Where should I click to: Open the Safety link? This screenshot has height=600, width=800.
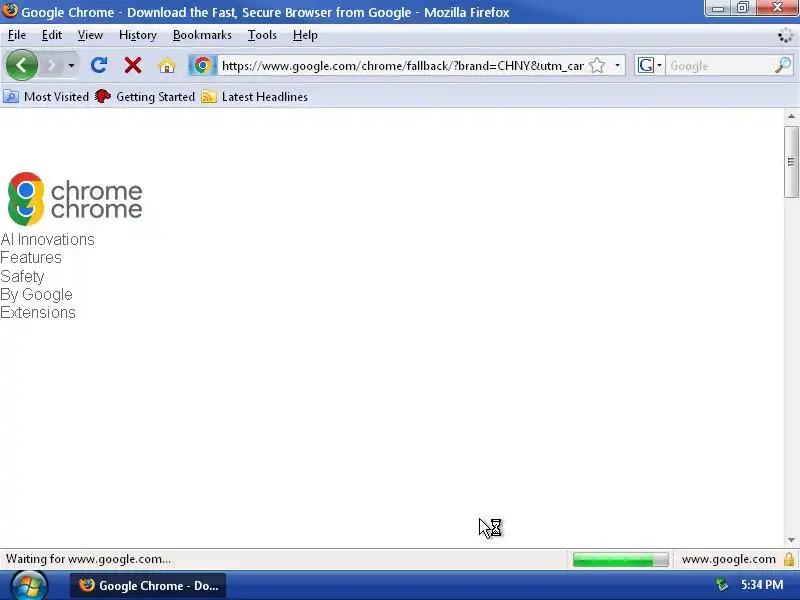(x=22, y=276)
